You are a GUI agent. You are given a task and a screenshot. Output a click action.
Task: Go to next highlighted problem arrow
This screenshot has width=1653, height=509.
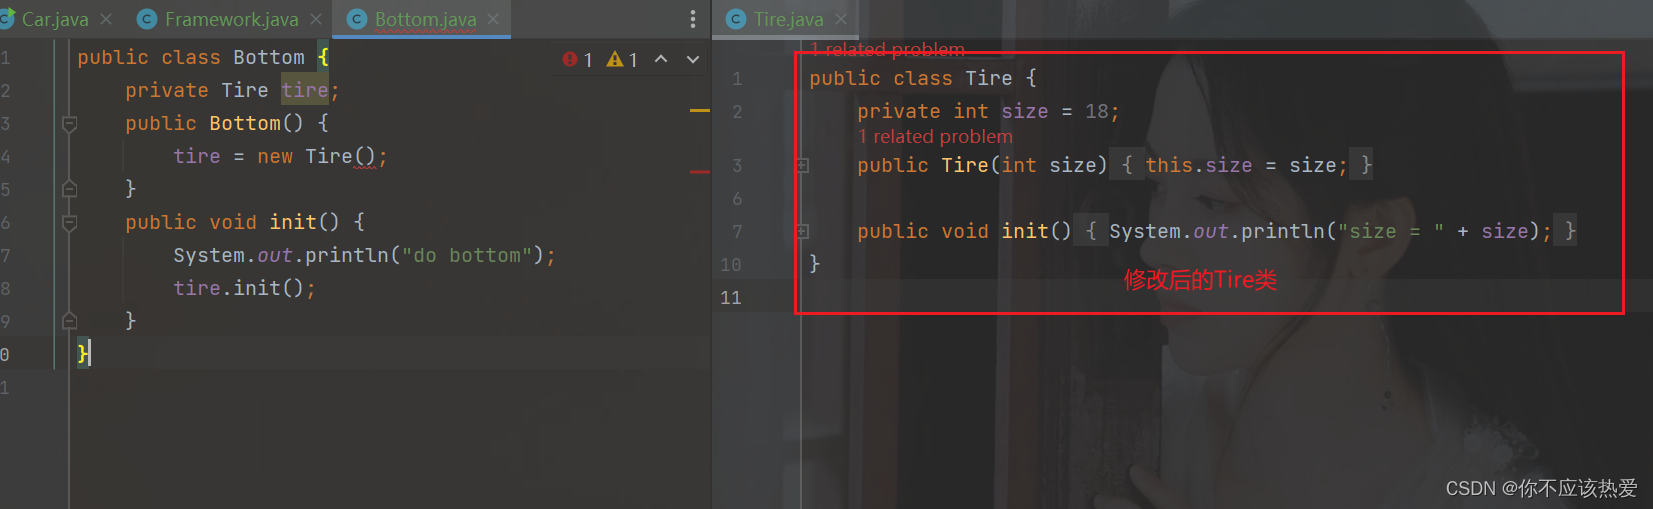pyautogui.click(x=693, y=60)
